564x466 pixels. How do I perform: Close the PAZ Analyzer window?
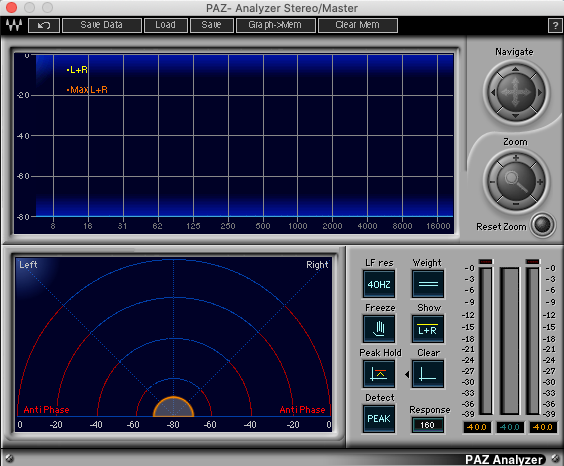coord(12,7)
